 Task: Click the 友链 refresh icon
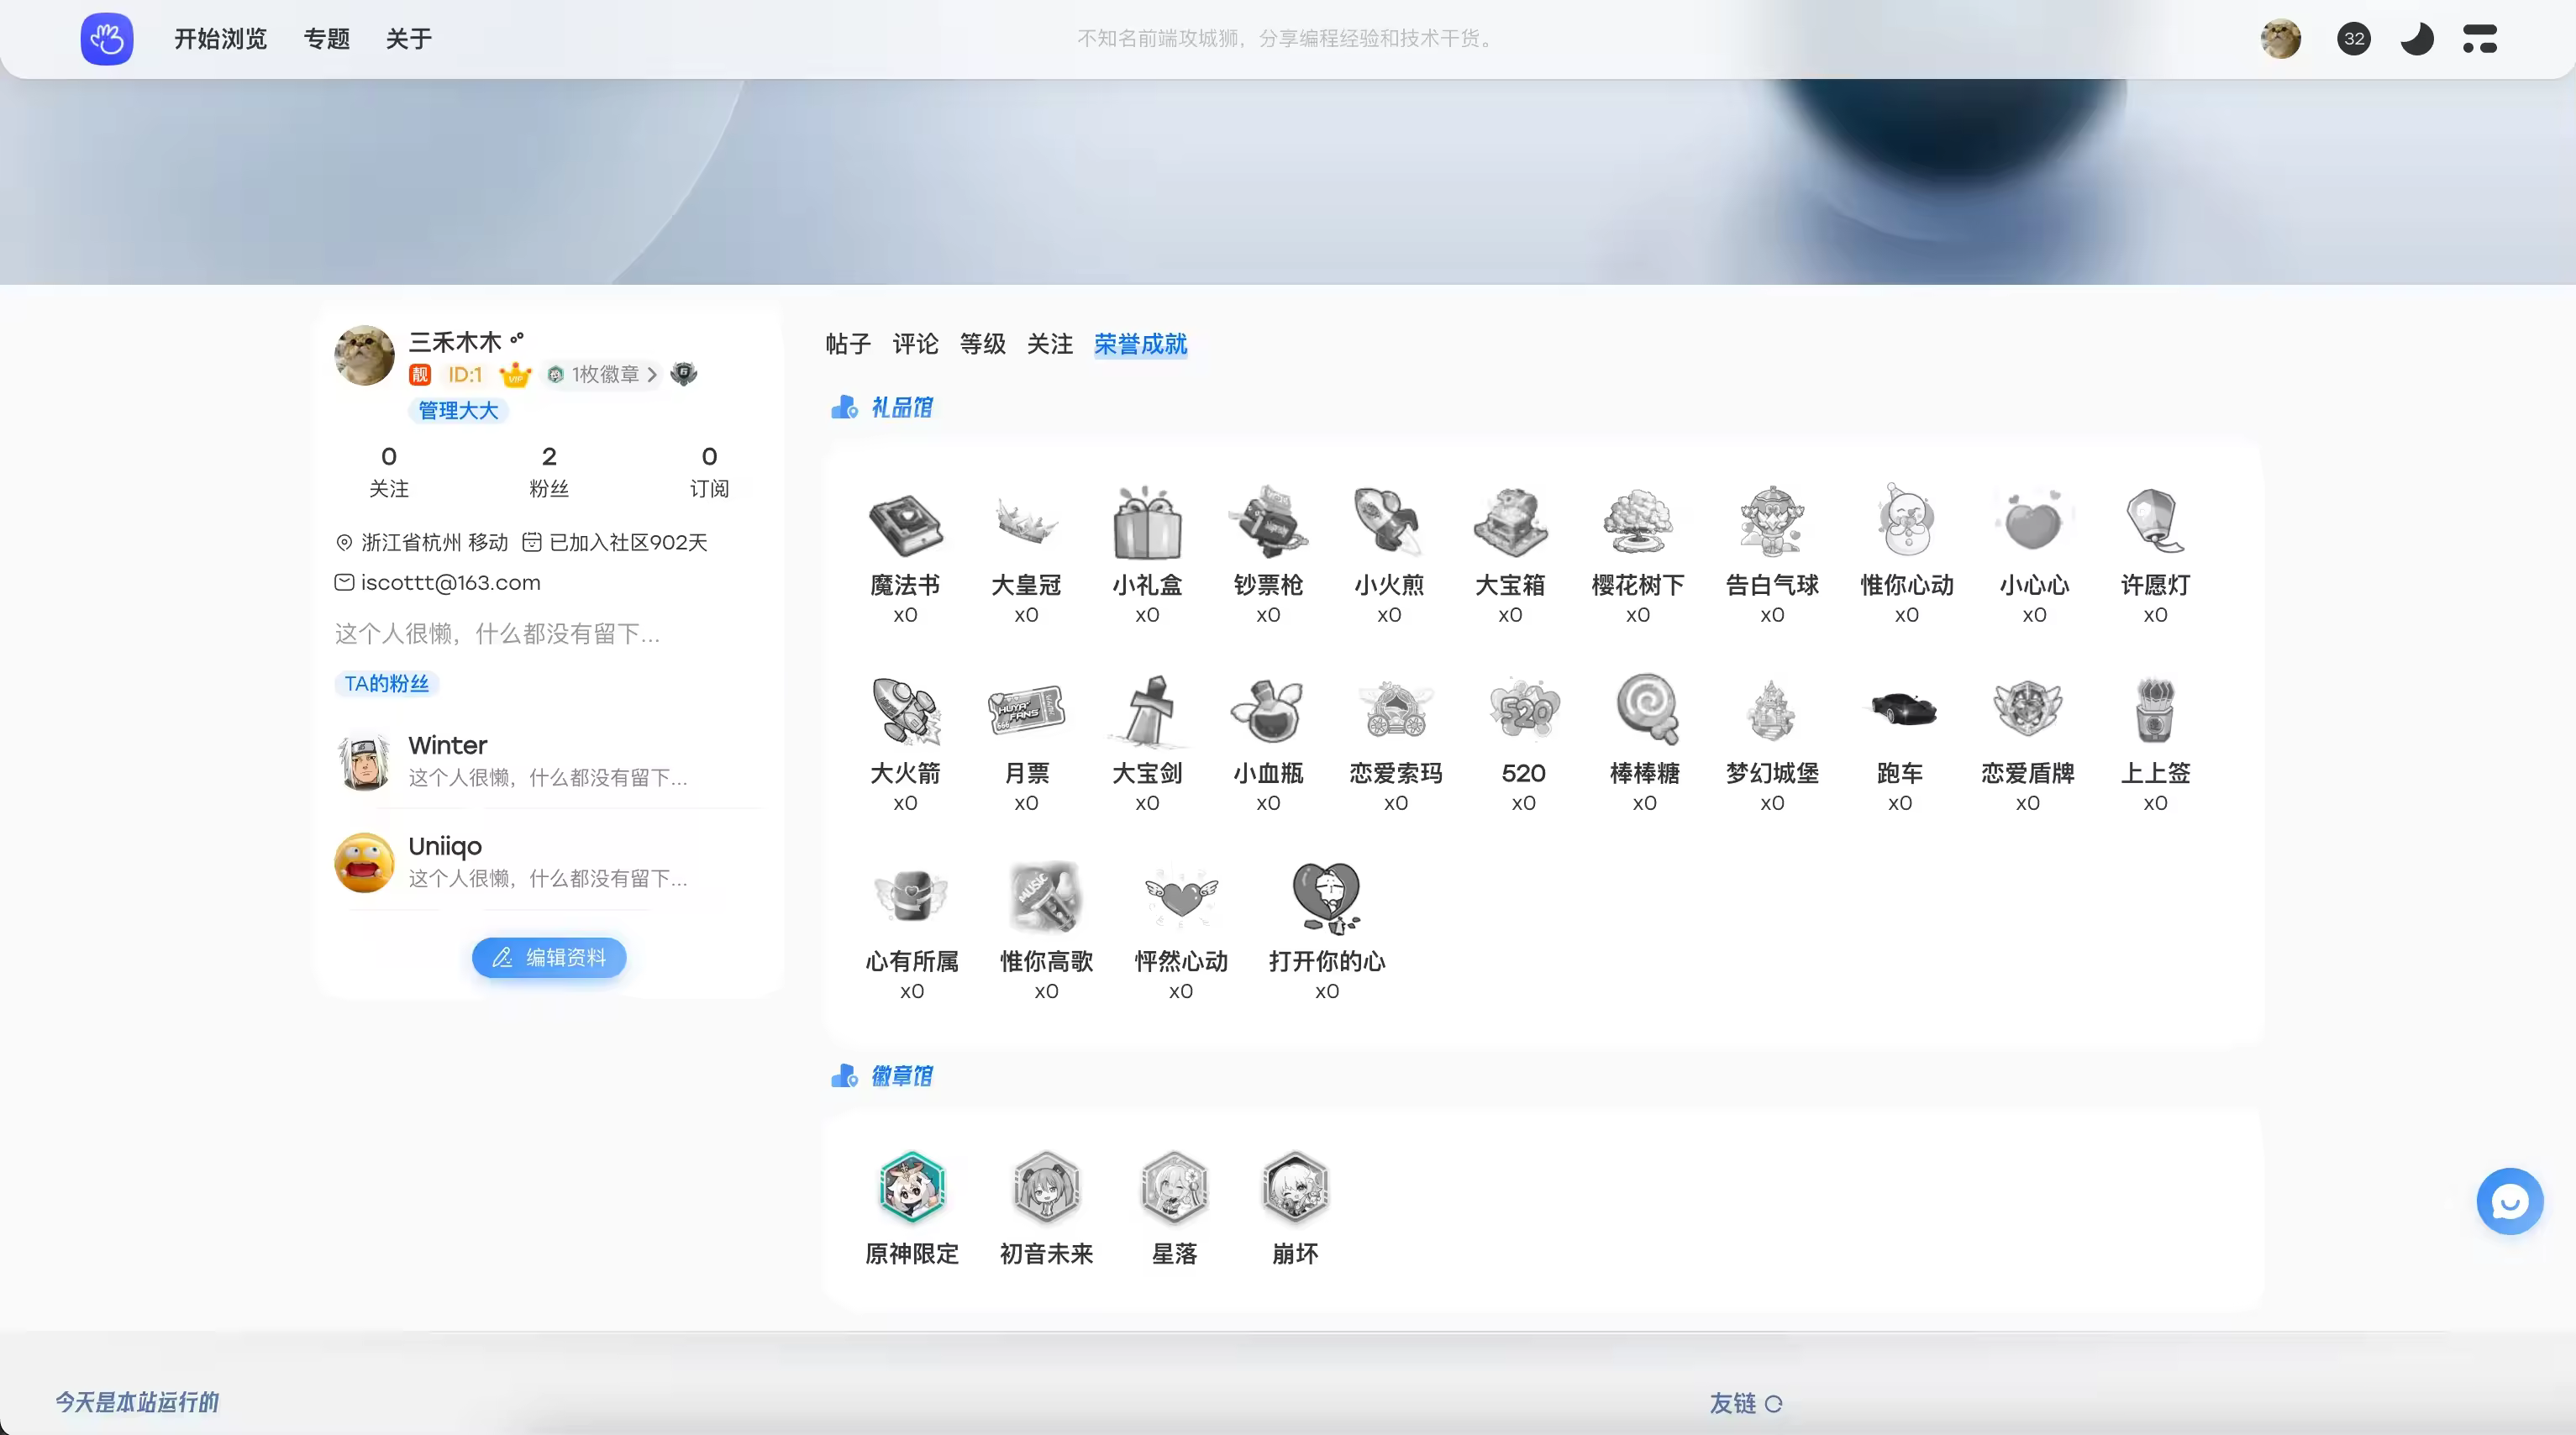pos(1774,1404)
